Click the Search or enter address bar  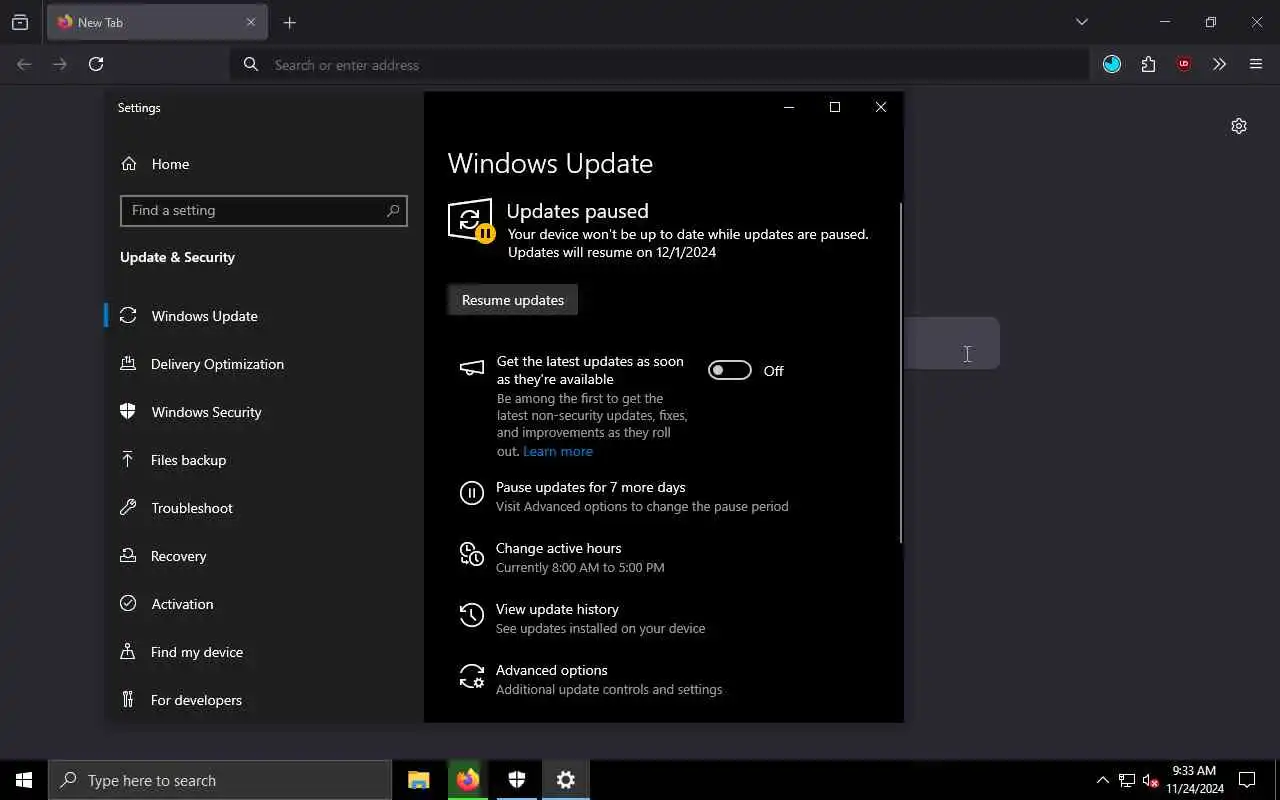660,64
